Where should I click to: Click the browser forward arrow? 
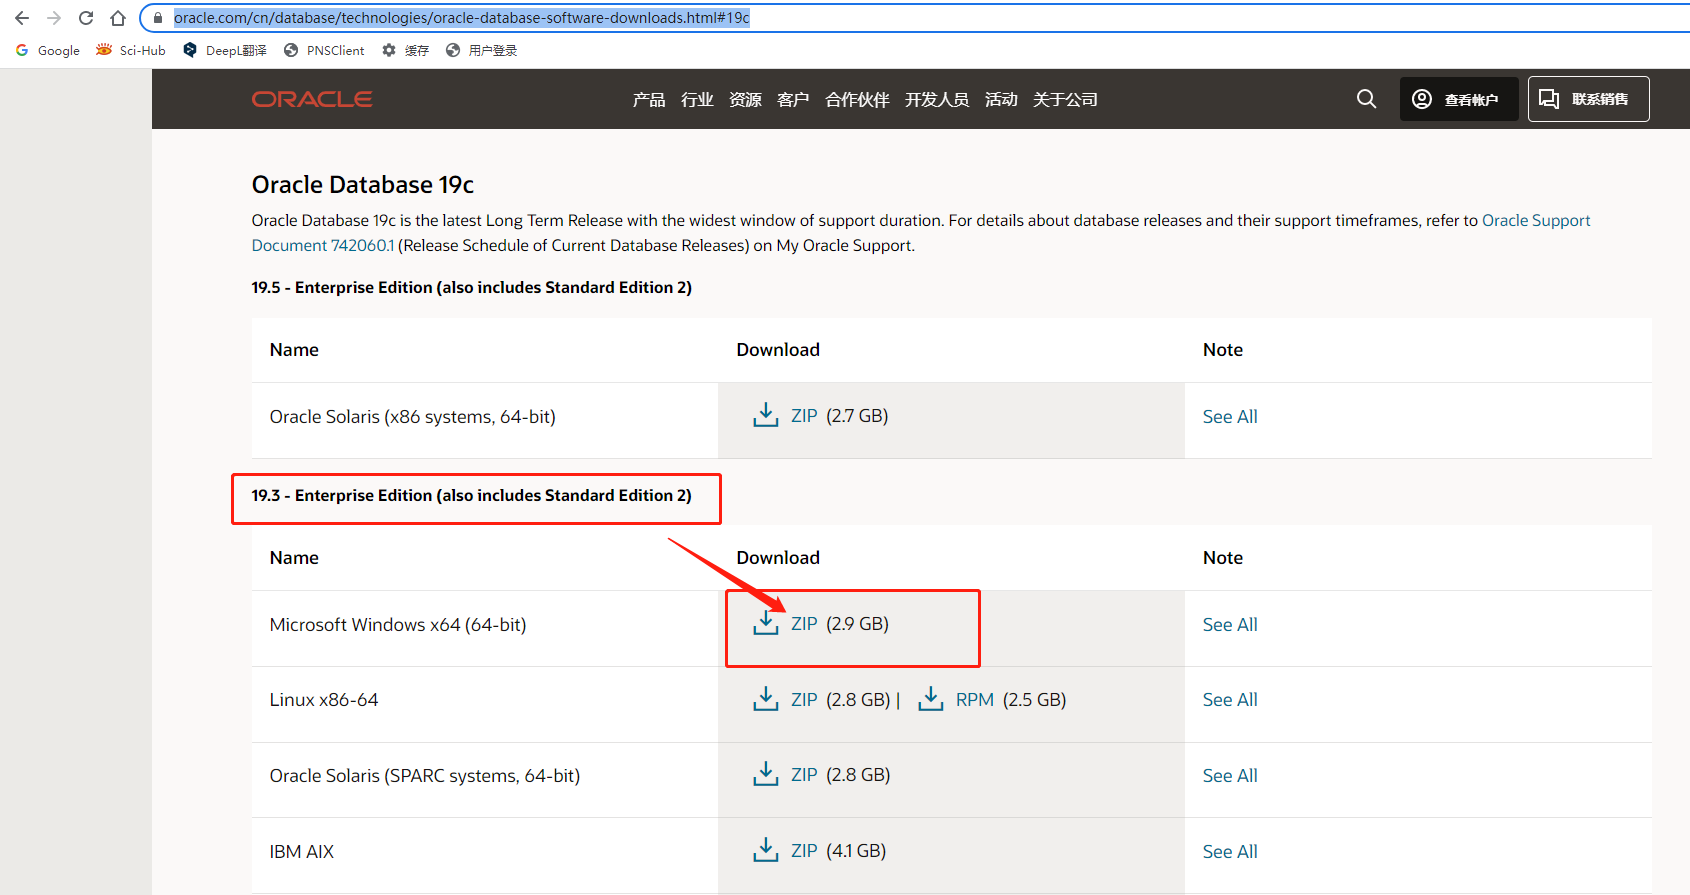click(x=54, y=18)
